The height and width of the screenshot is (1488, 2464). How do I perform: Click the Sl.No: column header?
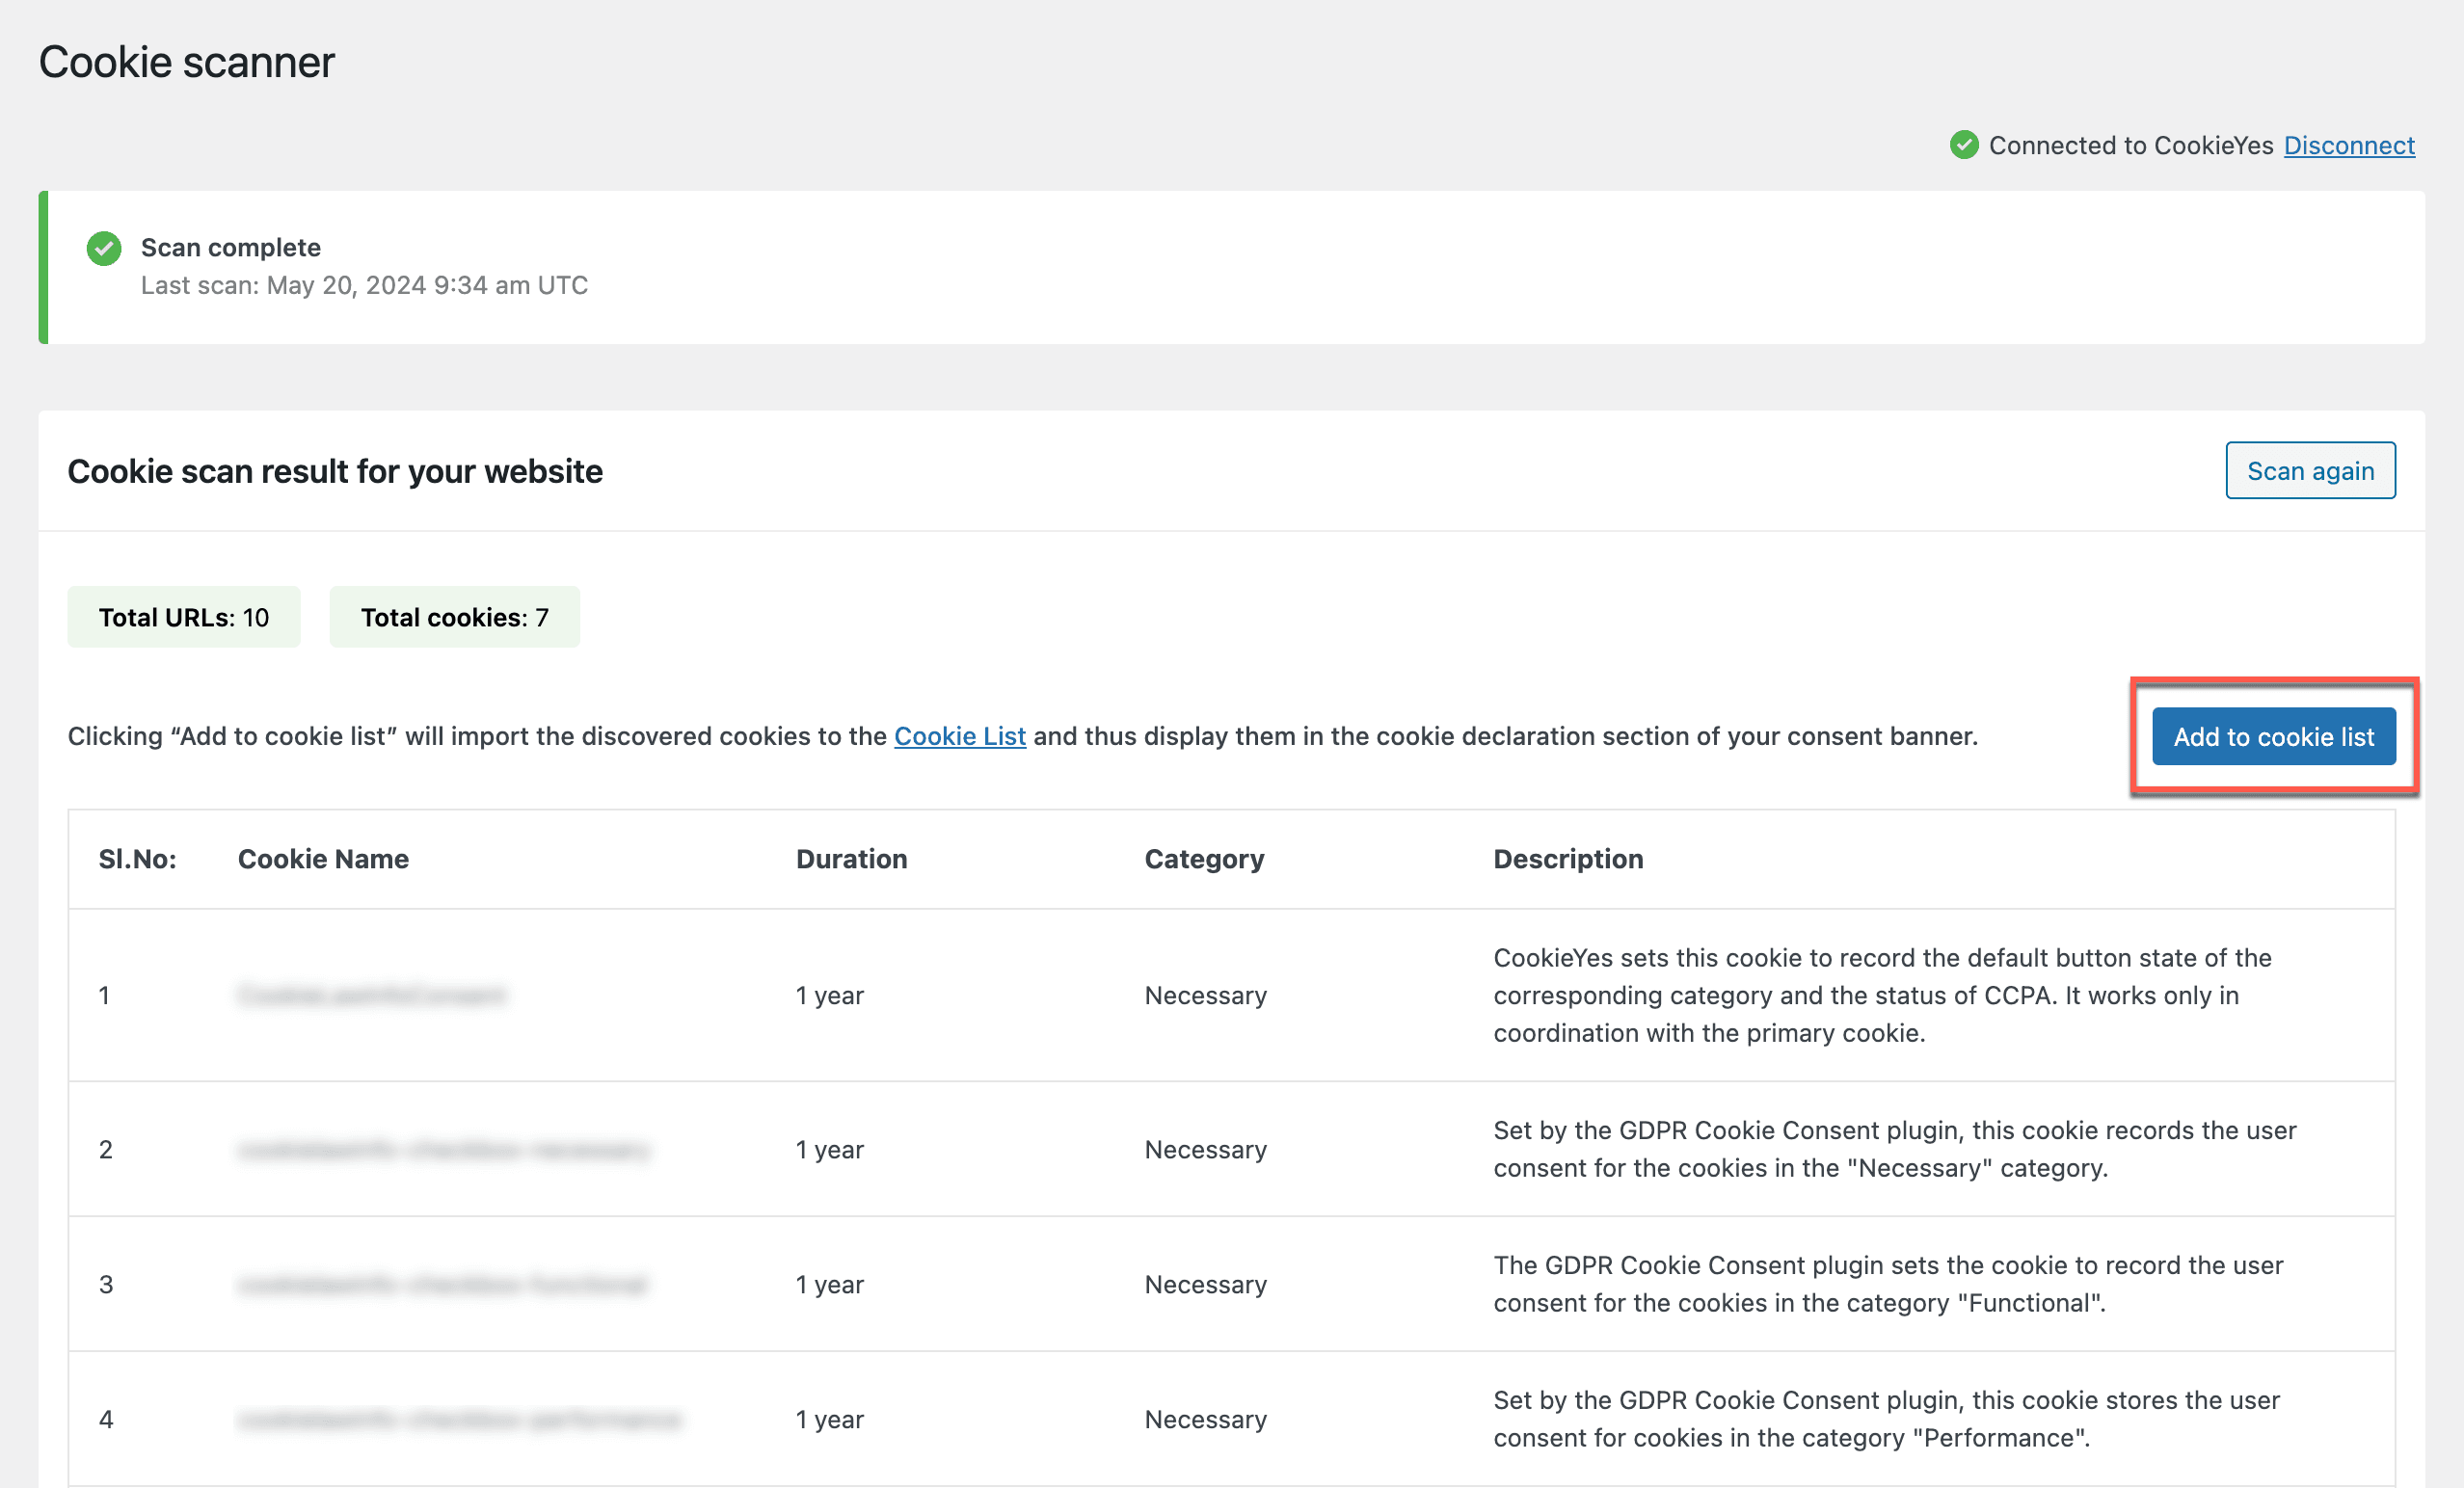(137, 859)
